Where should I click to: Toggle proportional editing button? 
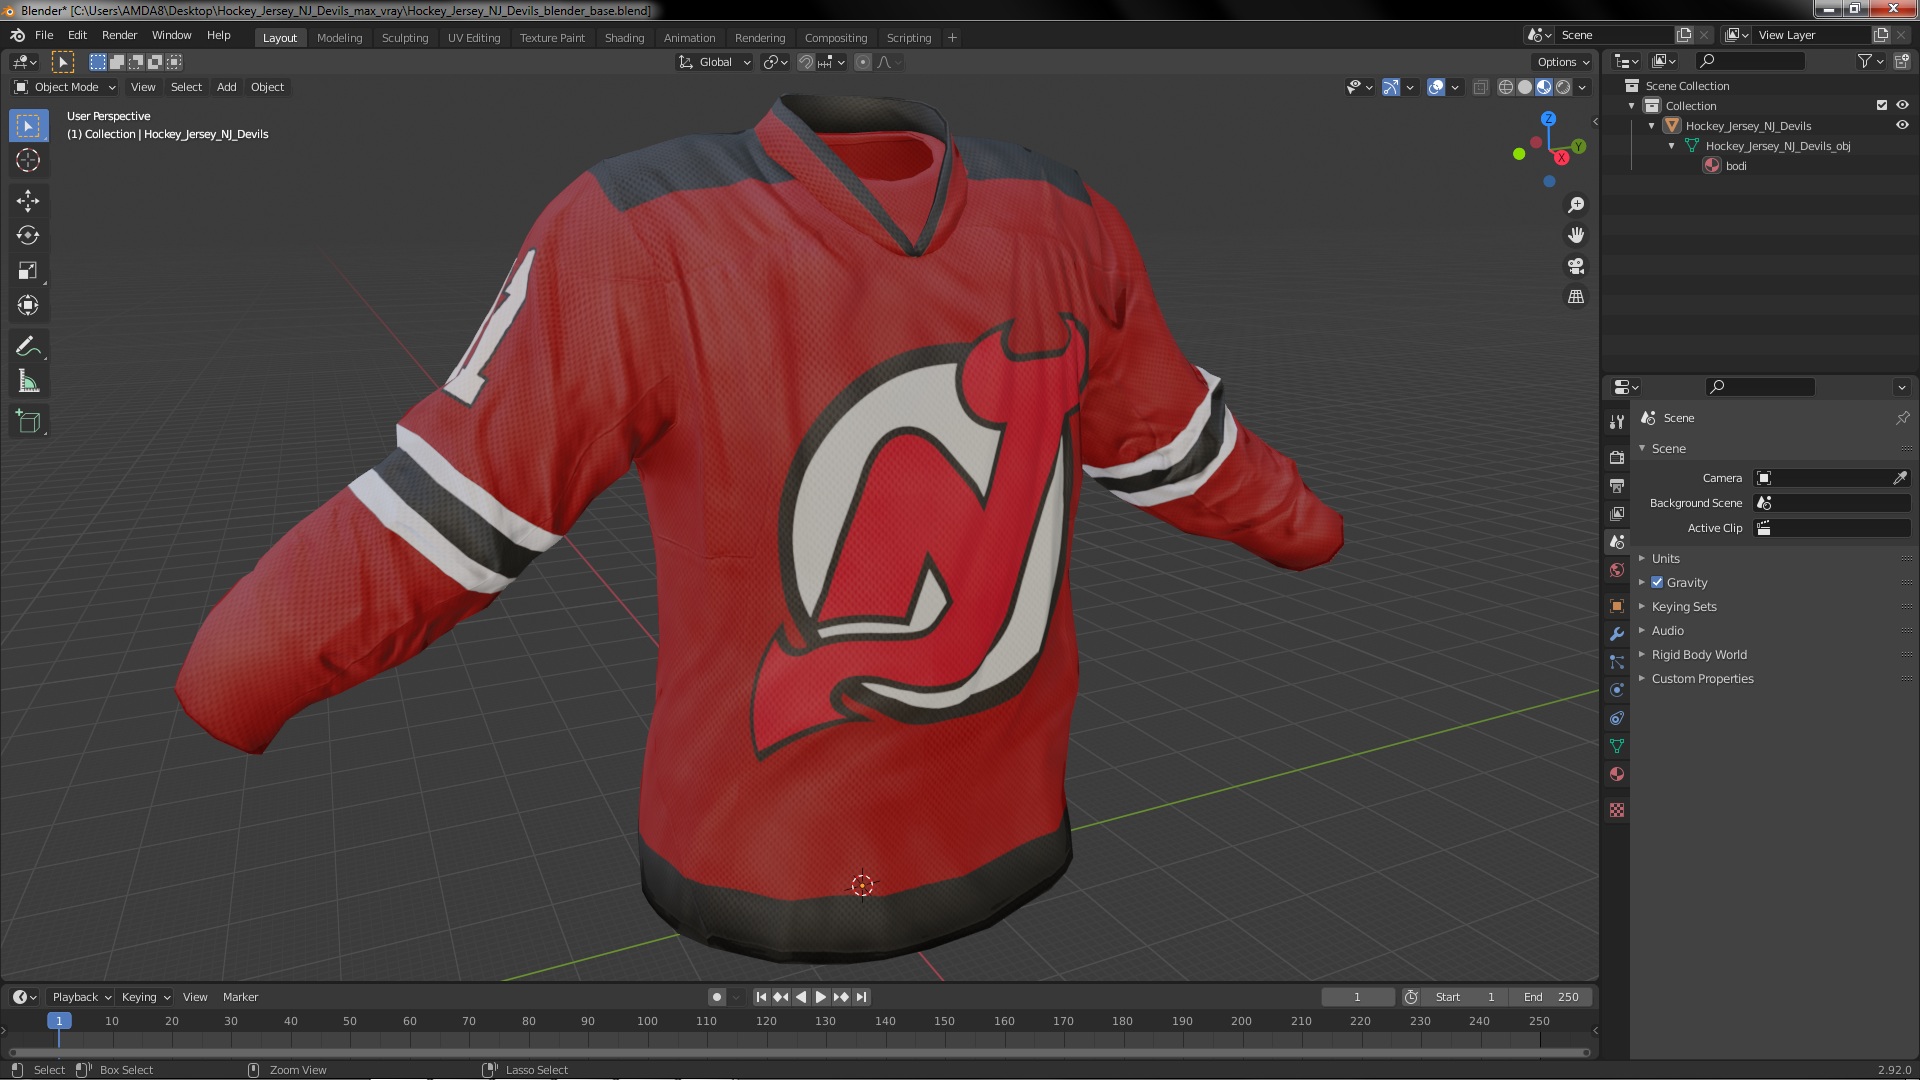click(863, 62)
